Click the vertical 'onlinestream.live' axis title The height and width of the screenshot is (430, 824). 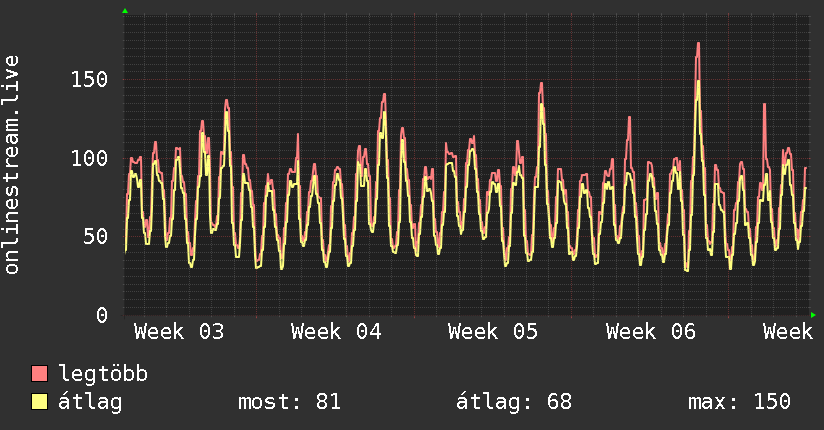(x=11, y=165)
